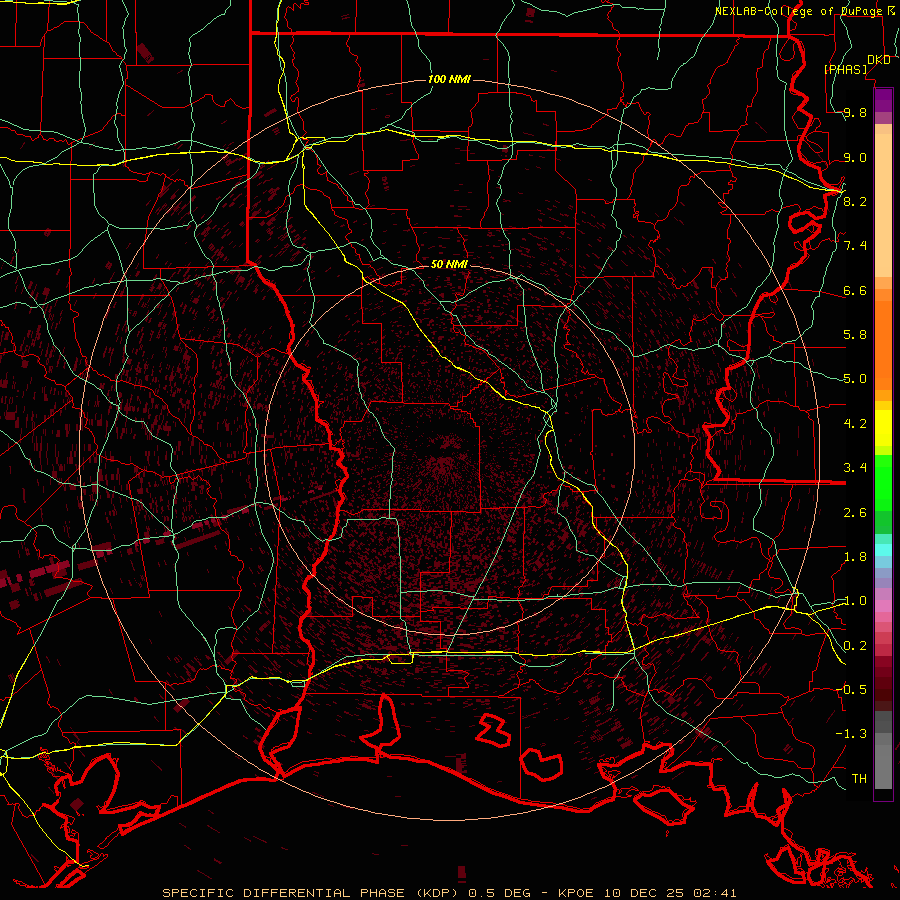Click the TH label on the color scale
Screen dimensions: 900x900
[x=859, y=779]
